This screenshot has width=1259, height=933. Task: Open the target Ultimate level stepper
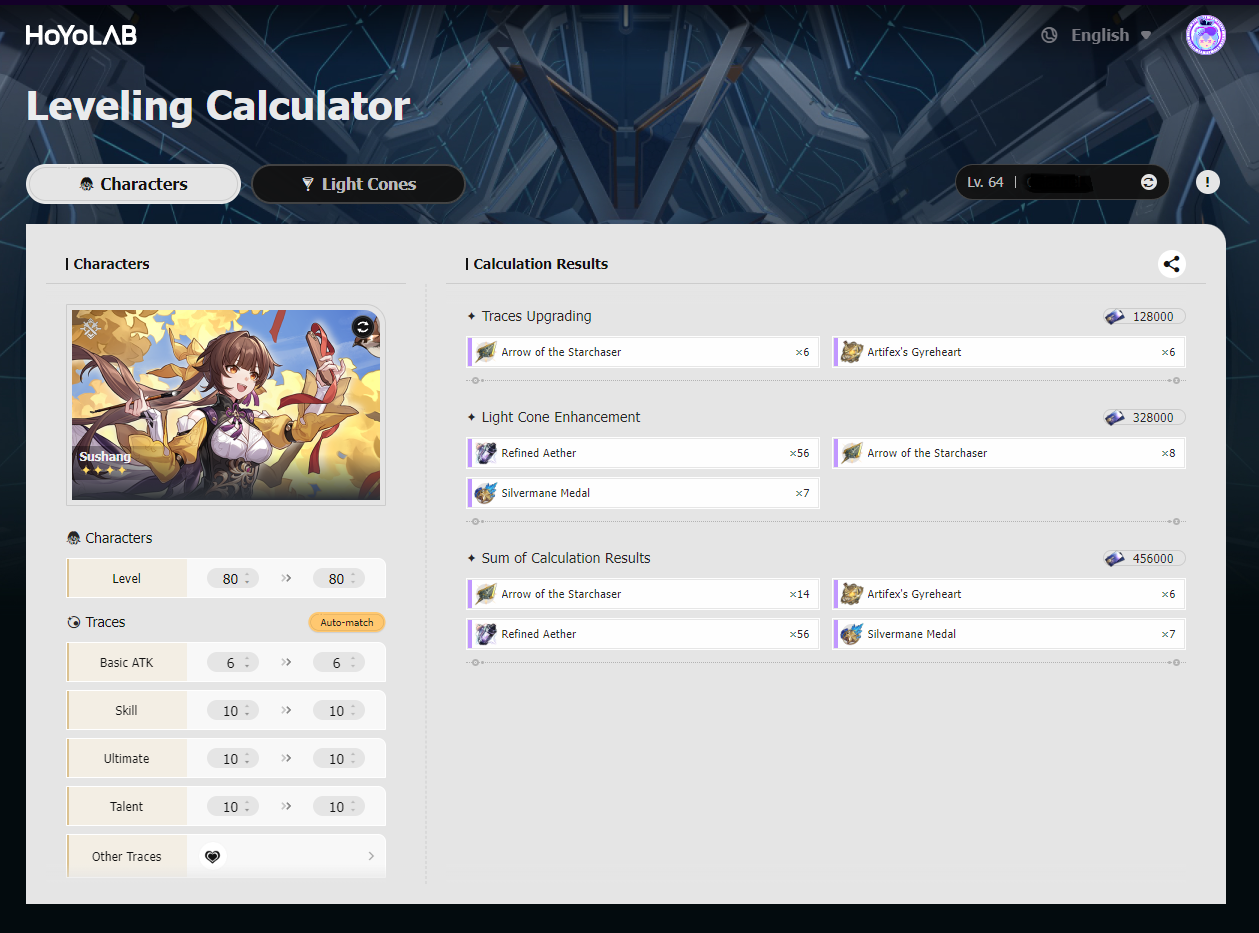pos(339,759)
